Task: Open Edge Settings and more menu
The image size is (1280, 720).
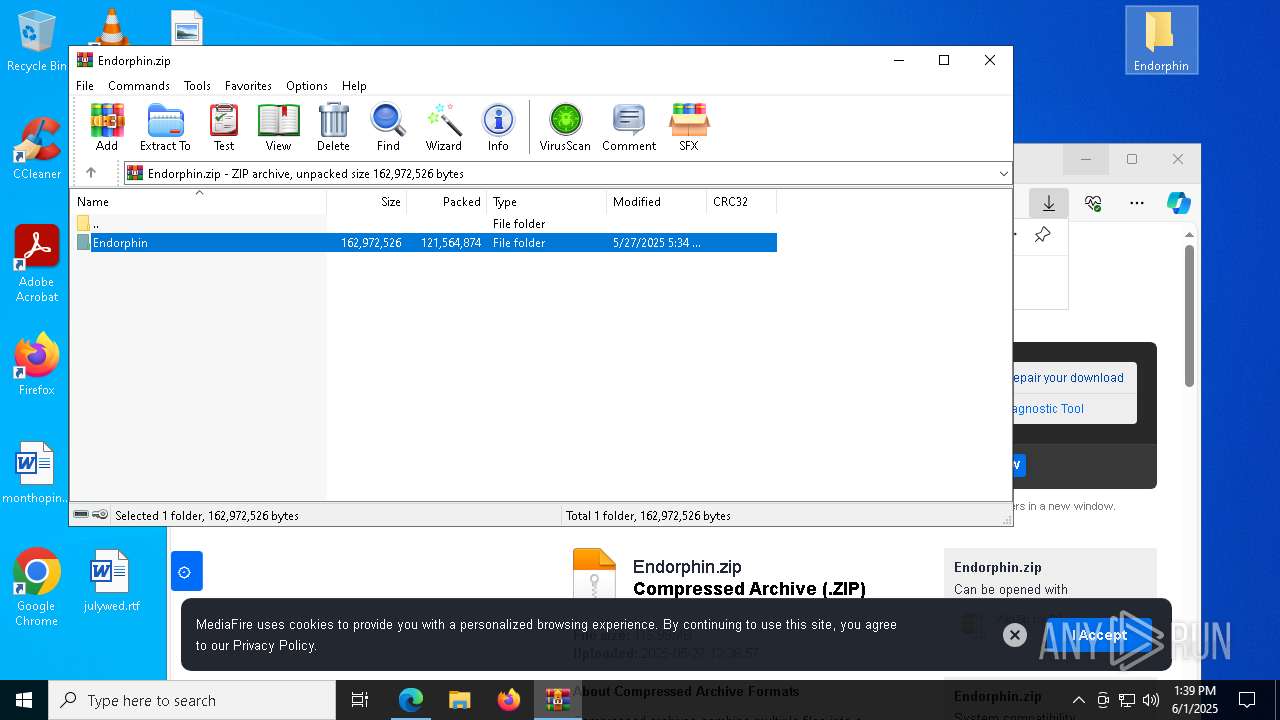Action: click(1137, 203)
